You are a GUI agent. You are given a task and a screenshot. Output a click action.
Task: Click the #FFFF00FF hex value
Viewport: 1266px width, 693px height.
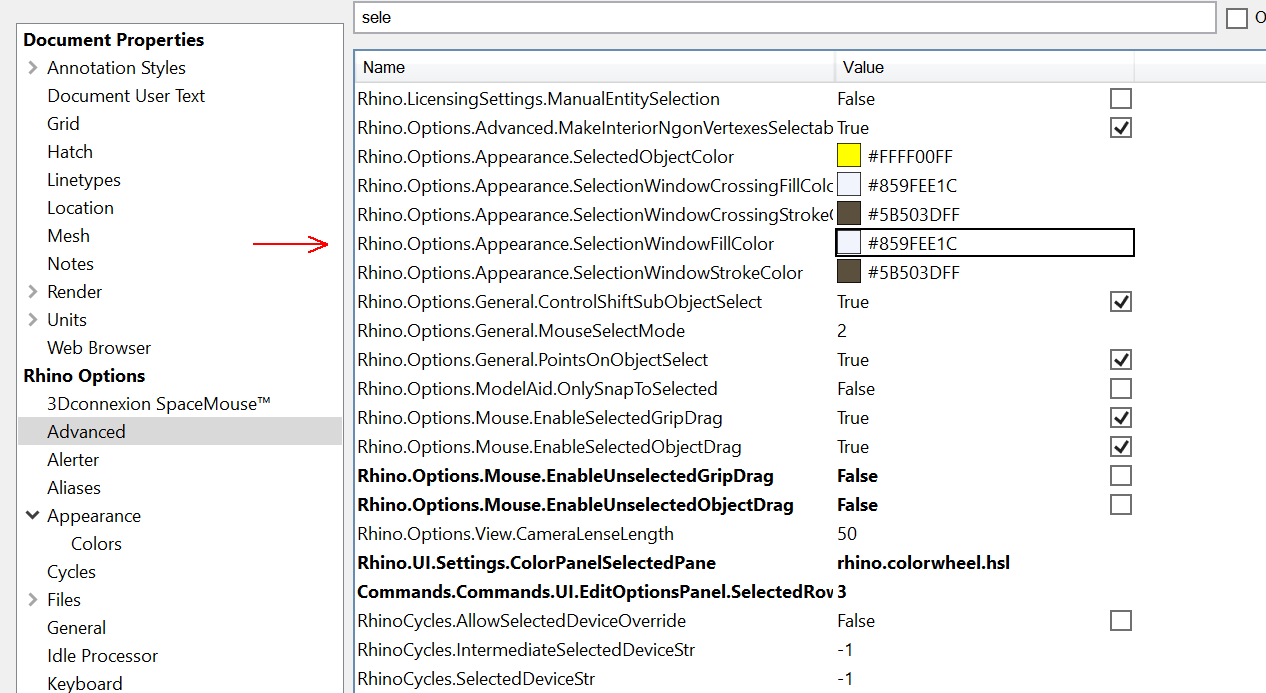click(x=910, y=156)
